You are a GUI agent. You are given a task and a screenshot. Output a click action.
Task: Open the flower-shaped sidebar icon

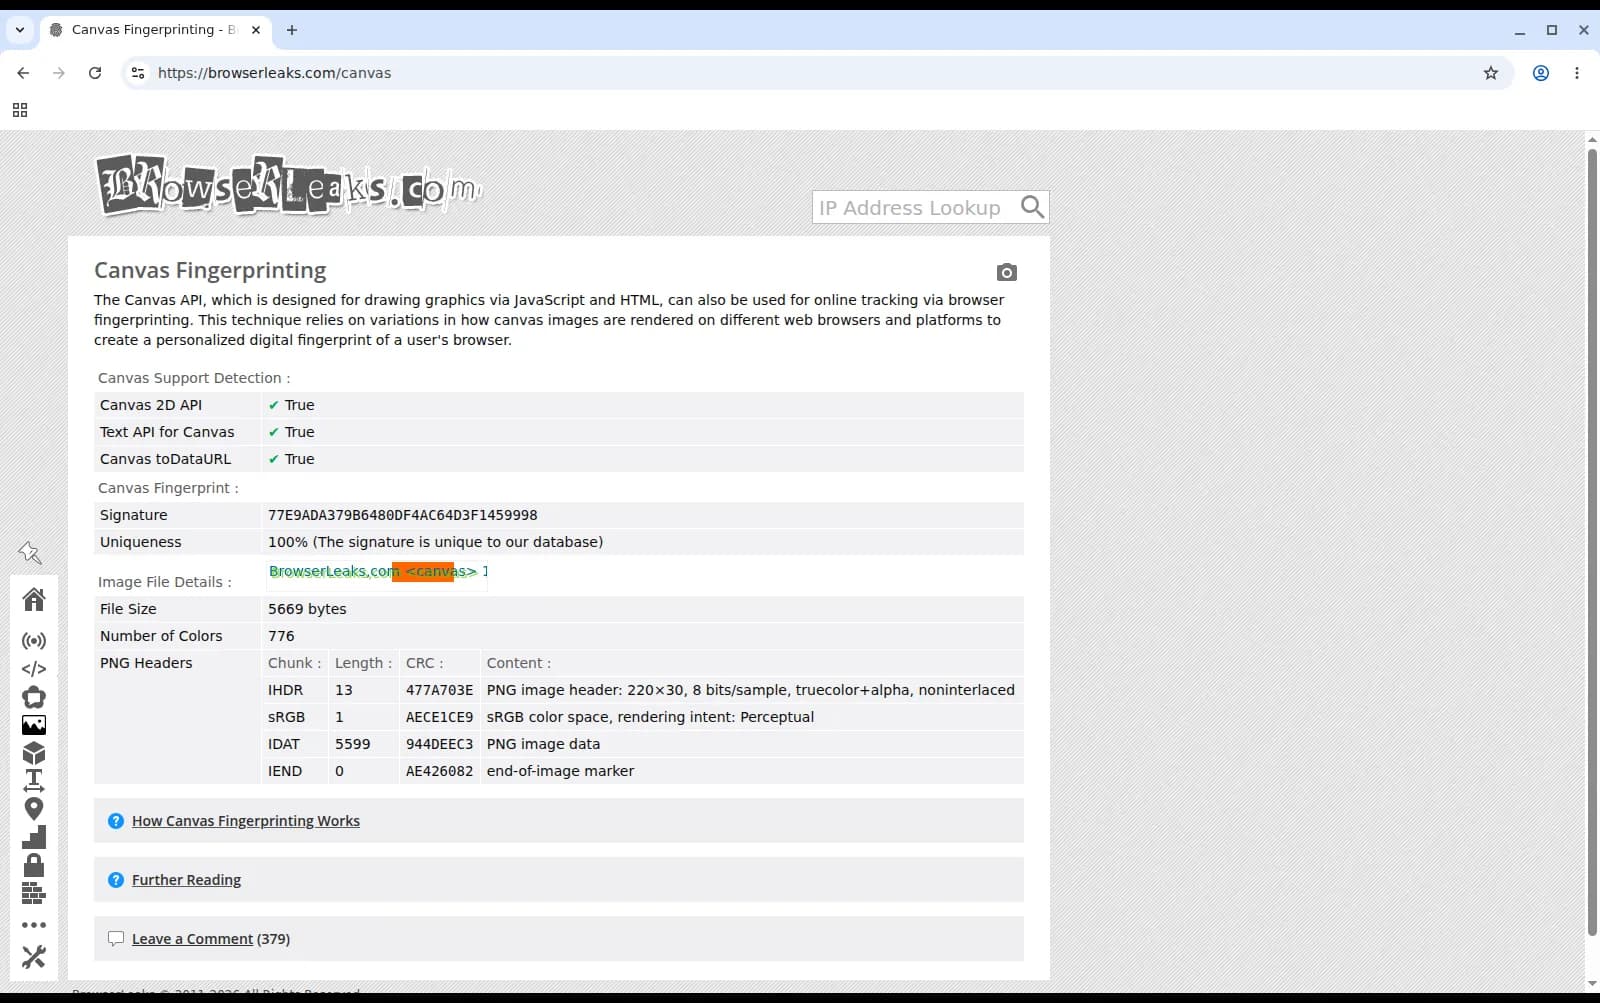[x=34, y=697]
